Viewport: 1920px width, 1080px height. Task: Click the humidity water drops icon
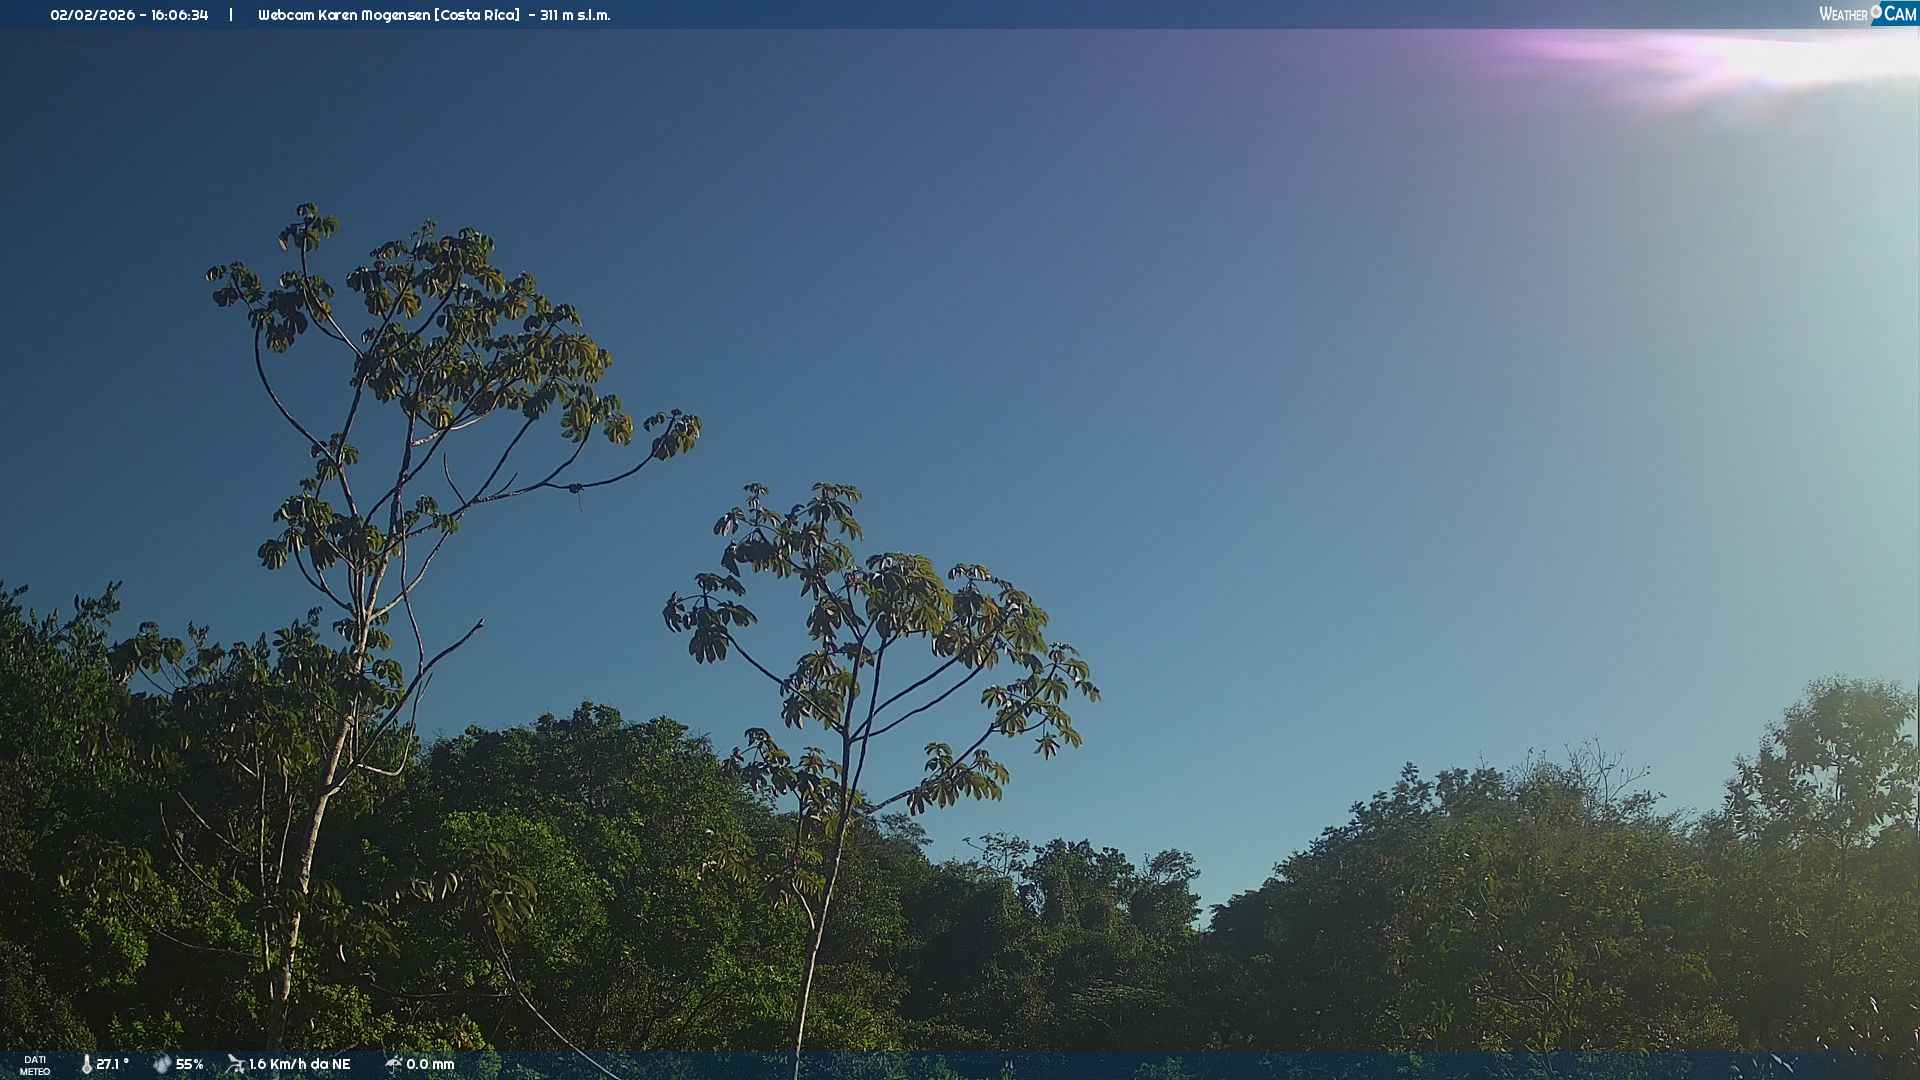(162, 1064)
